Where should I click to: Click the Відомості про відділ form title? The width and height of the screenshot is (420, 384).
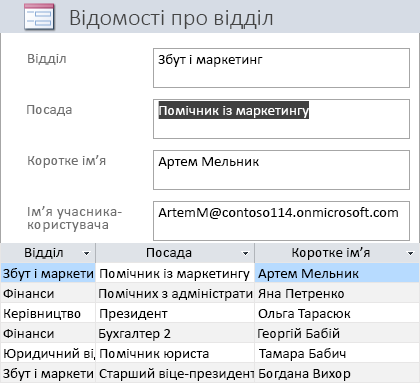tap(171, 18)
